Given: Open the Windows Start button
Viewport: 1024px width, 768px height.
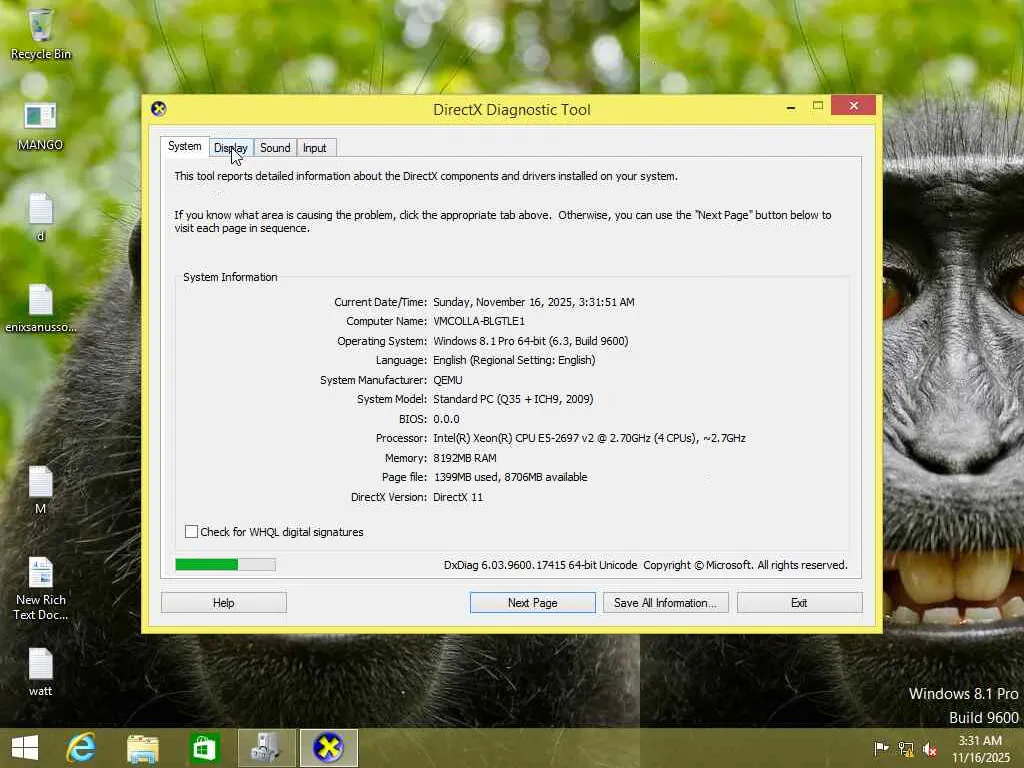Looking at the screenshot, I should click(x=25, y=748).
